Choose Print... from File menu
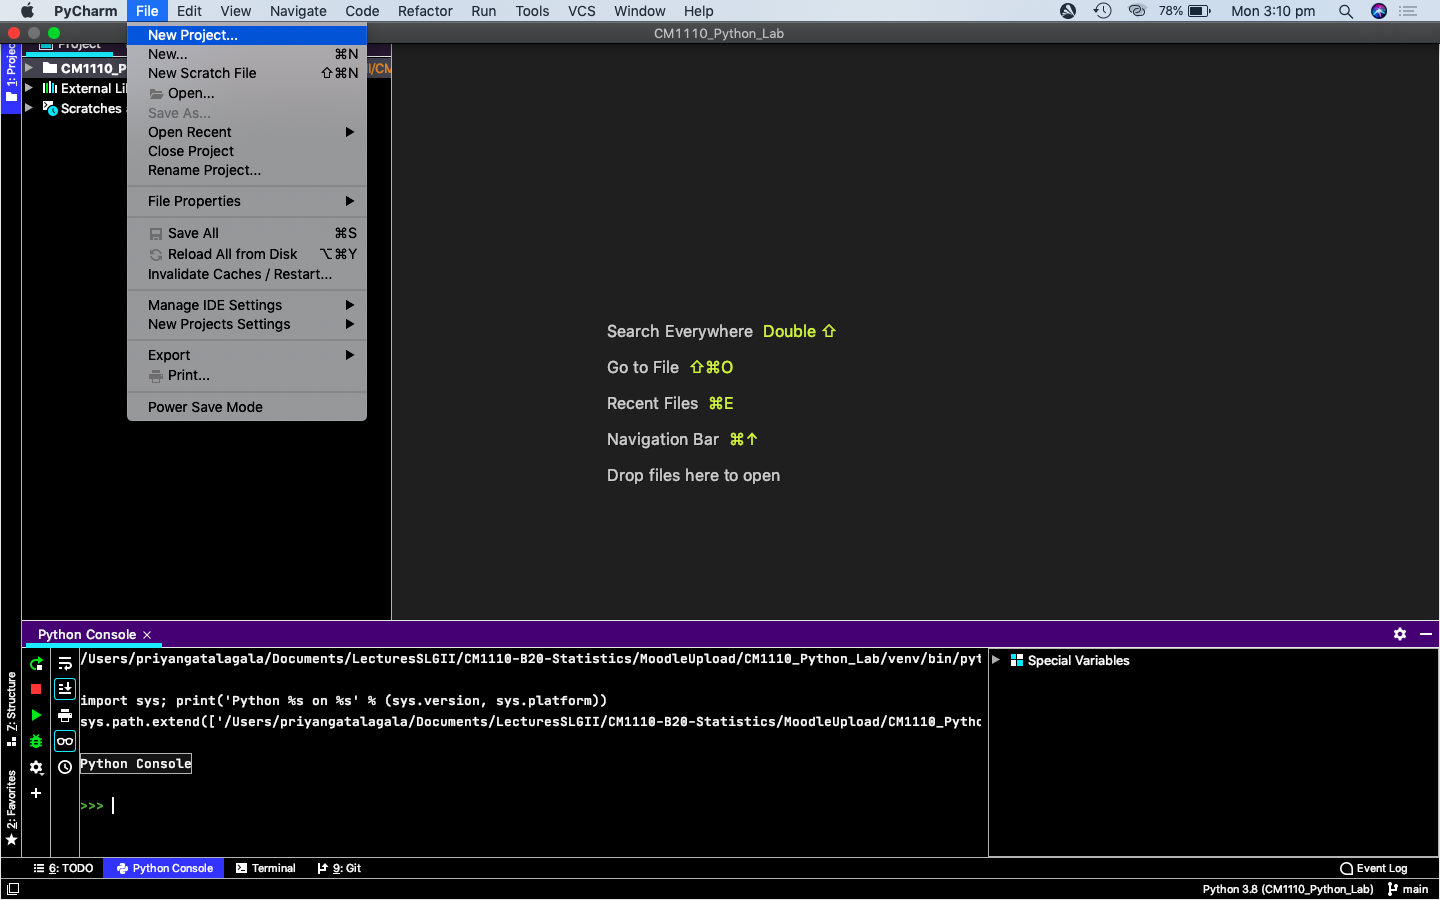The width and height of the screenshot is (1440, 900). [x=247, y=375]
